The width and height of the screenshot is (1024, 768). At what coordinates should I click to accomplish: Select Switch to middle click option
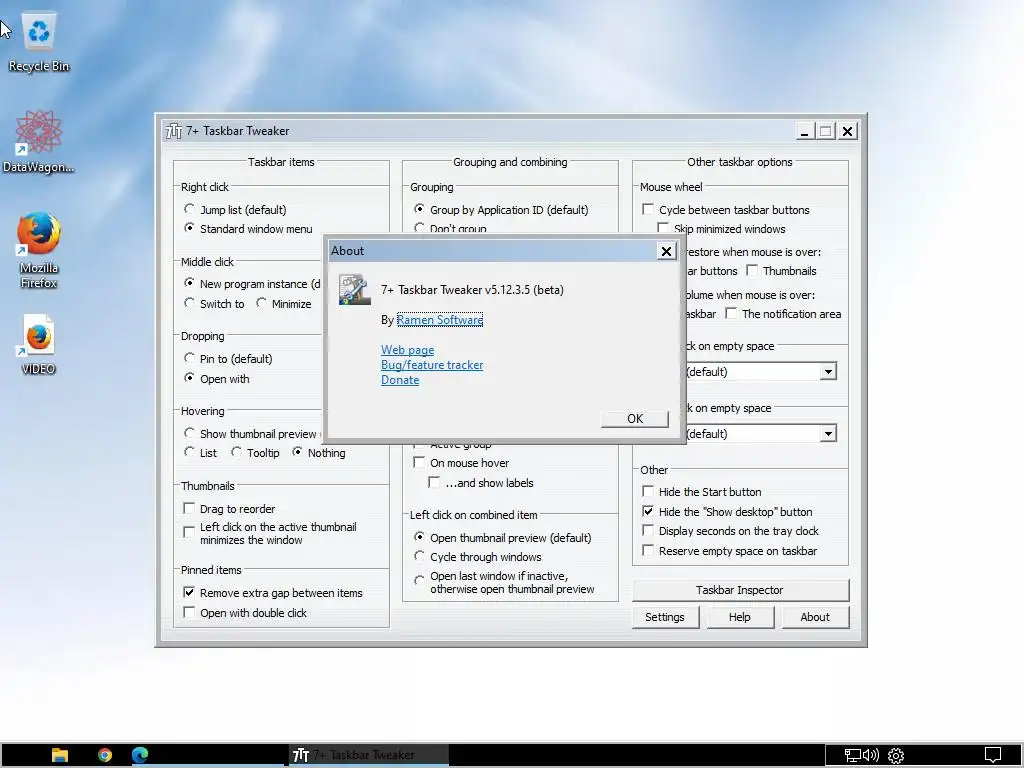coord(189,303)
